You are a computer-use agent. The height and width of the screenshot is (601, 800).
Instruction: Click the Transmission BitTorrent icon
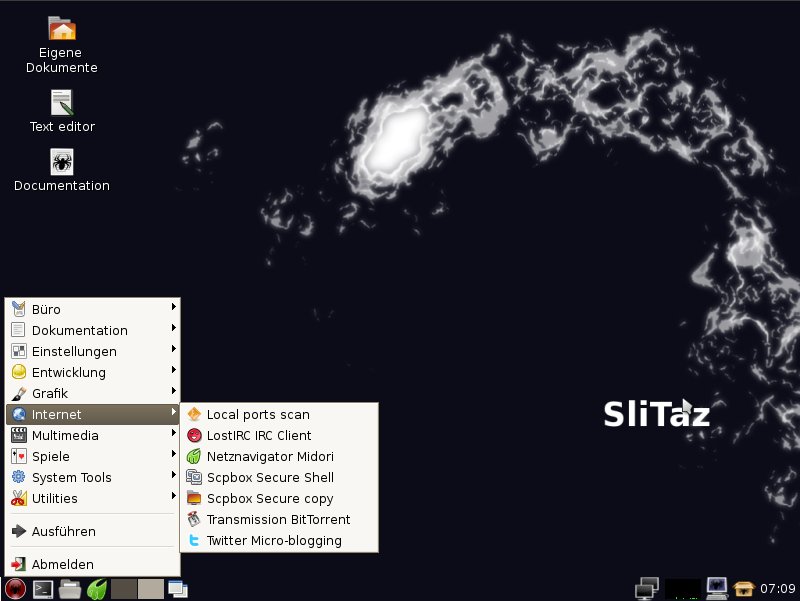click(x=194, y=519)
